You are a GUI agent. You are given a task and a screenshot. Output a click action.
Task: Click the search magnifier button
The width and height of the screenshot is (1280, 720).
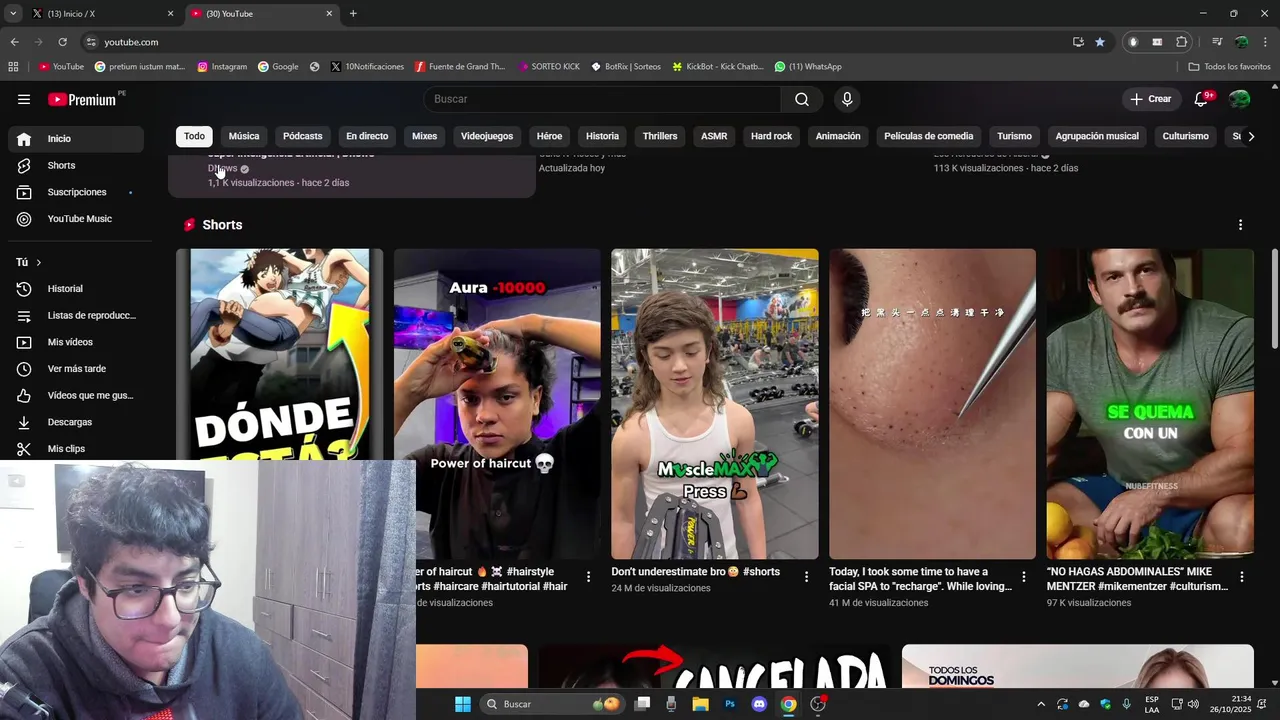[x=802, y=99]
